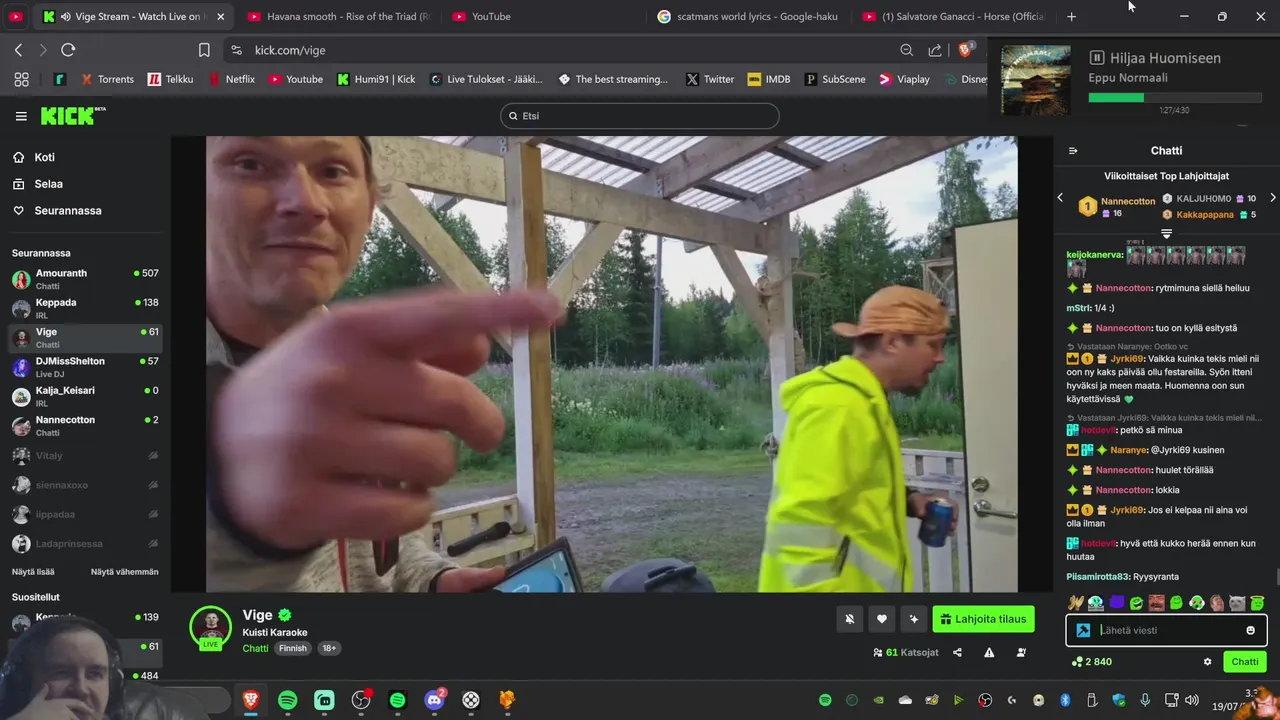Click the sparkle subscribe icon button

click(x=913, y=619)
